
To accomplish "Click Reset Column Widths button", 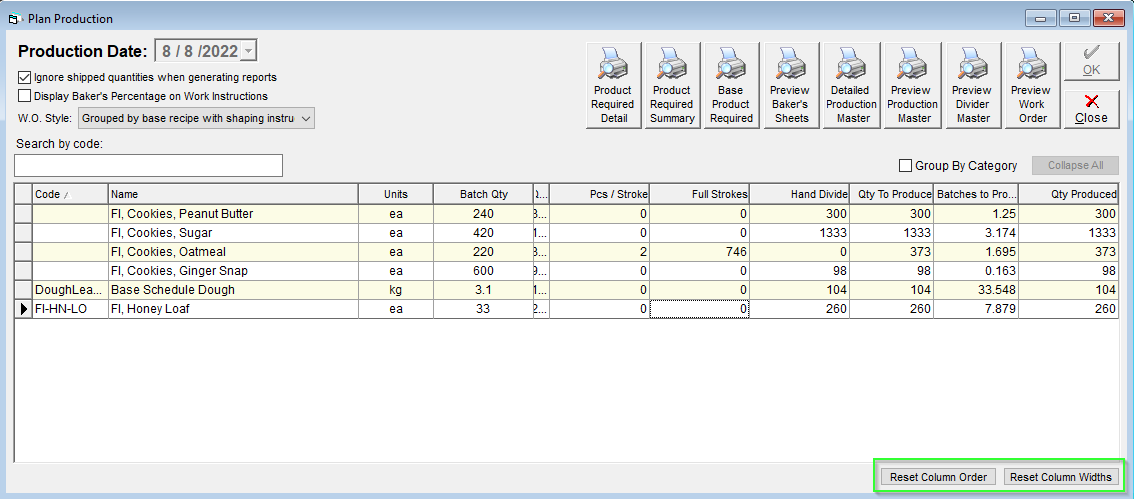I will coord(1060,477).
